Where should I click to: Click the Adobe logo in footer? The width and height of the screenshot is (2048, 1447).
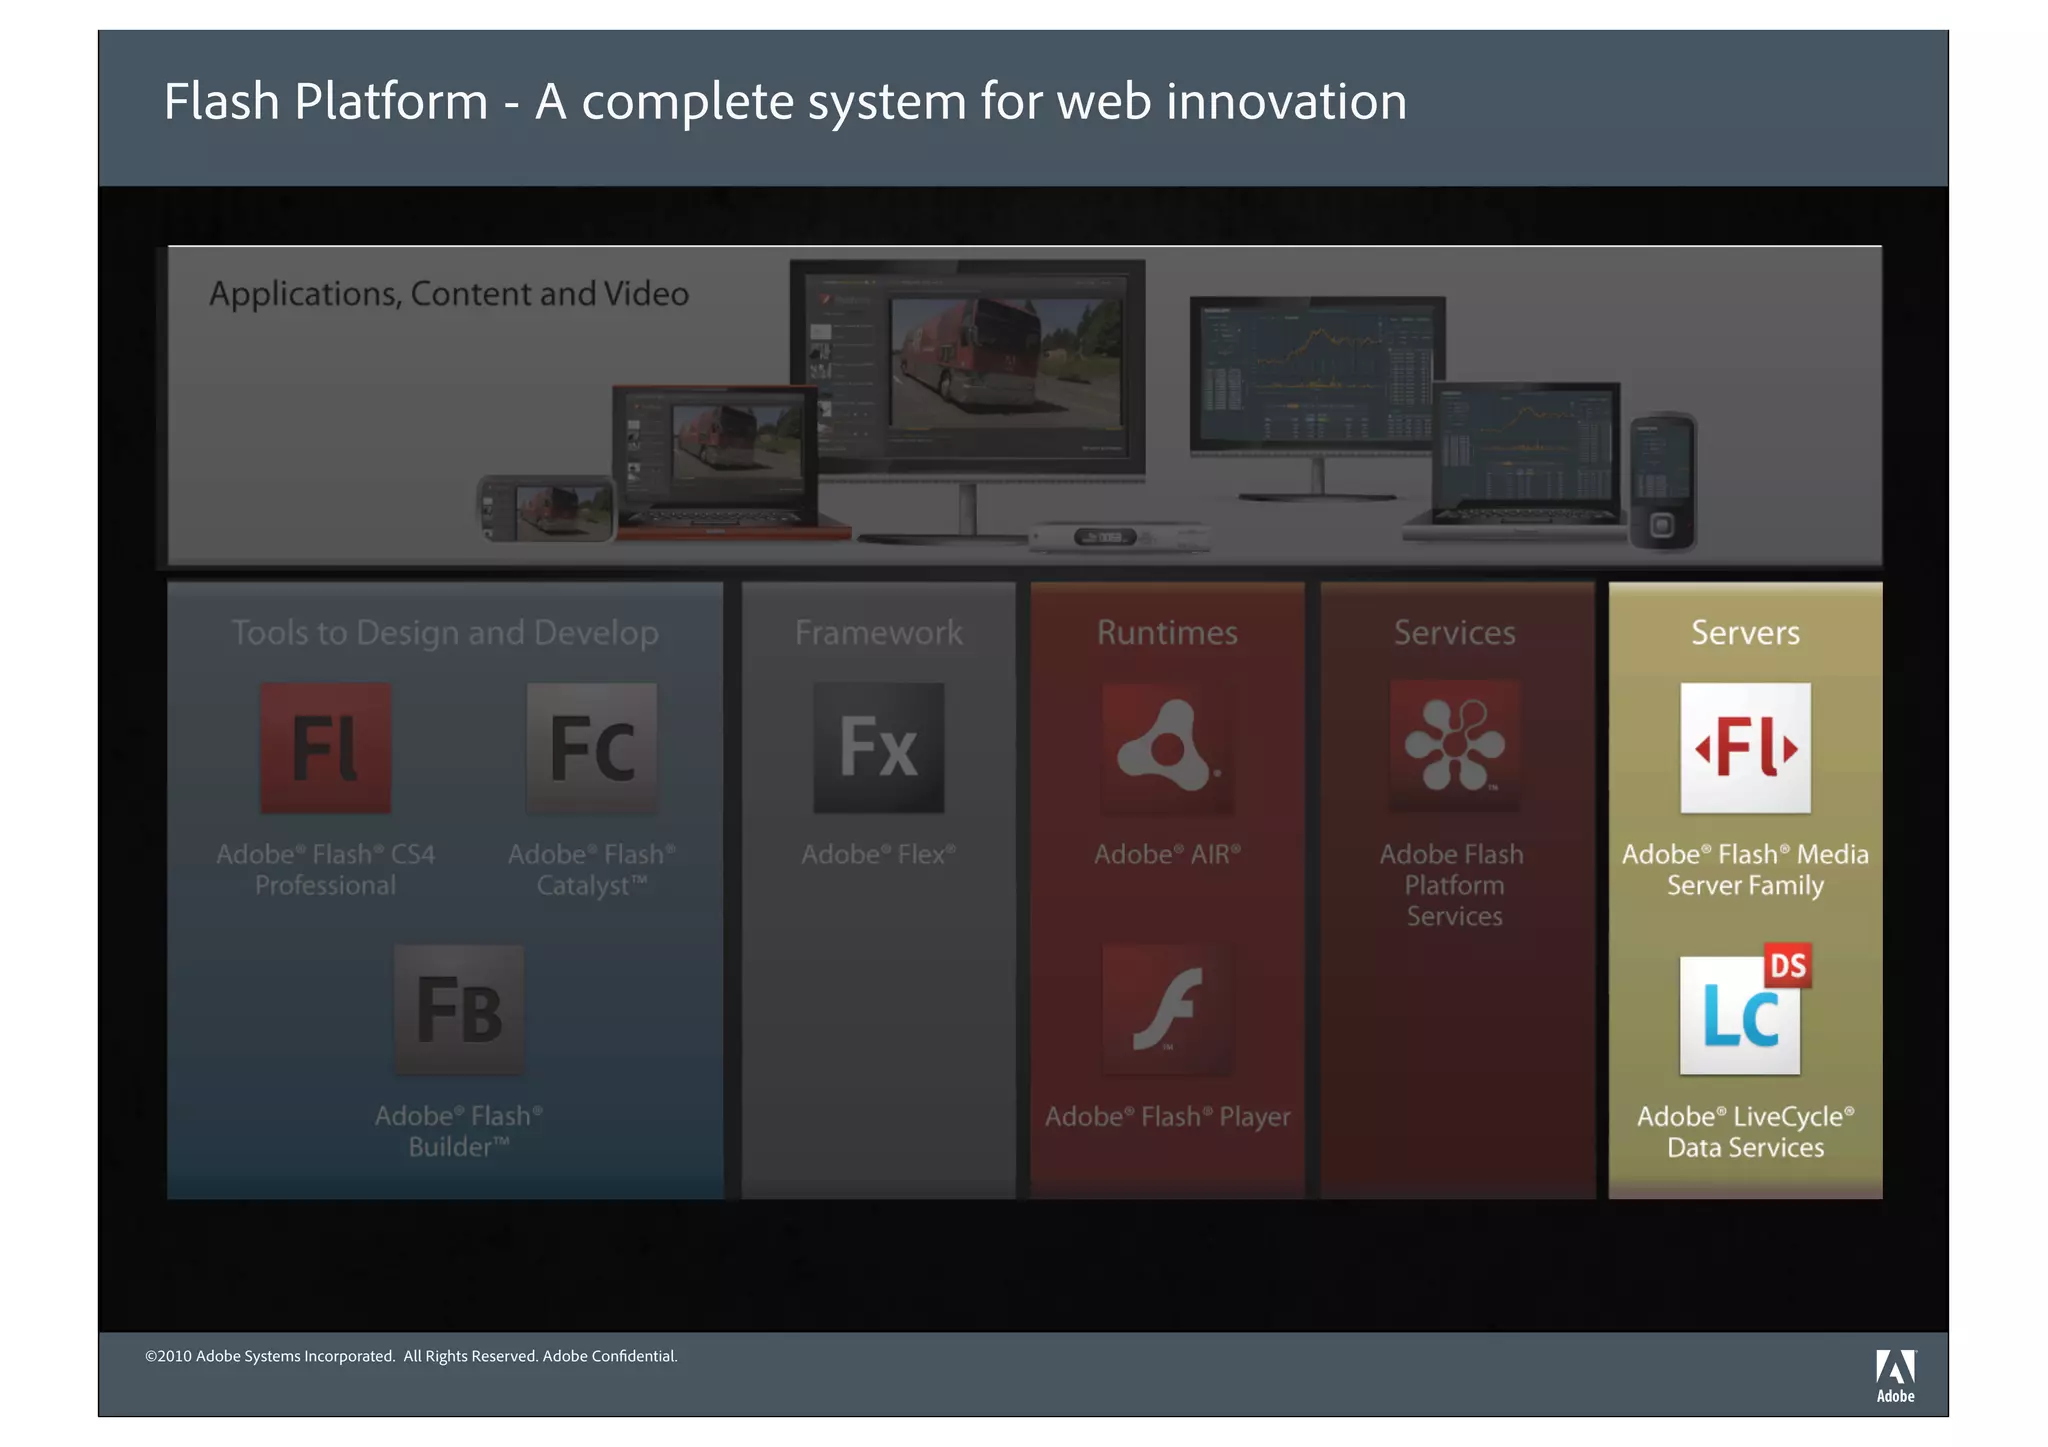click(x=1895, y=1376)
